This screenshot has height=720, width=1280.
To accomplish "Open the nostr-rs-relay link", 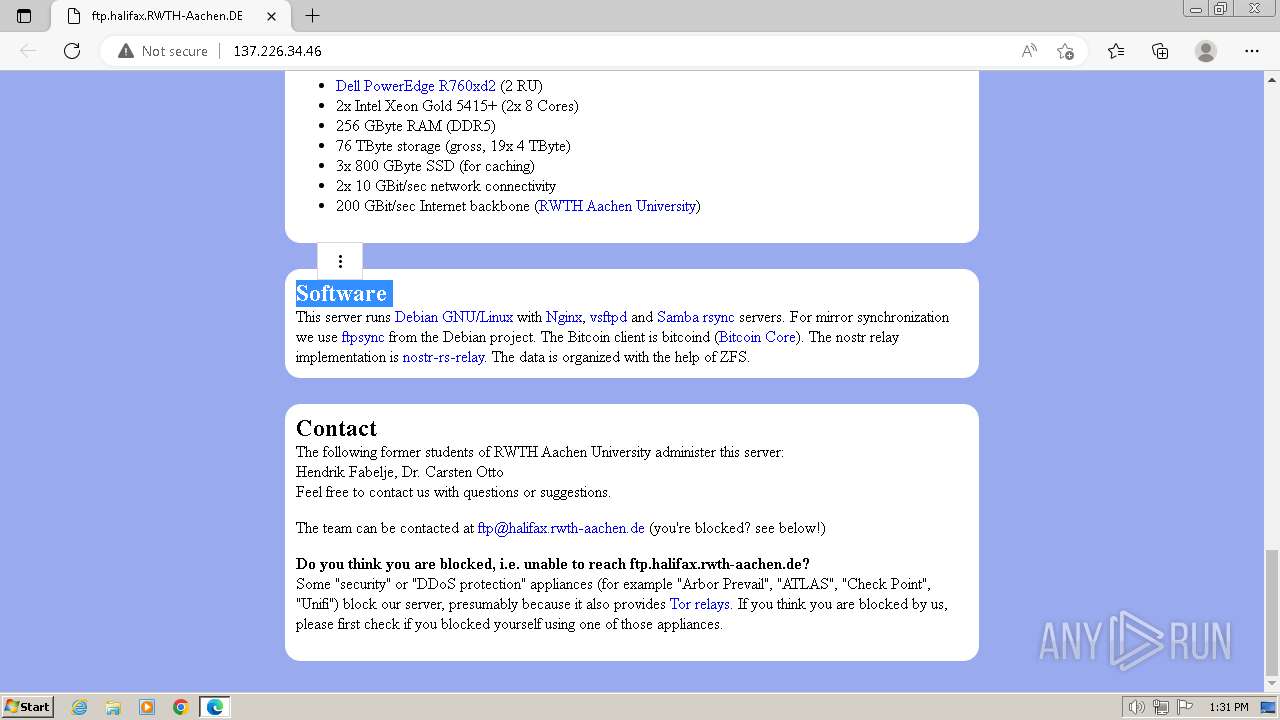I will 443,357.
